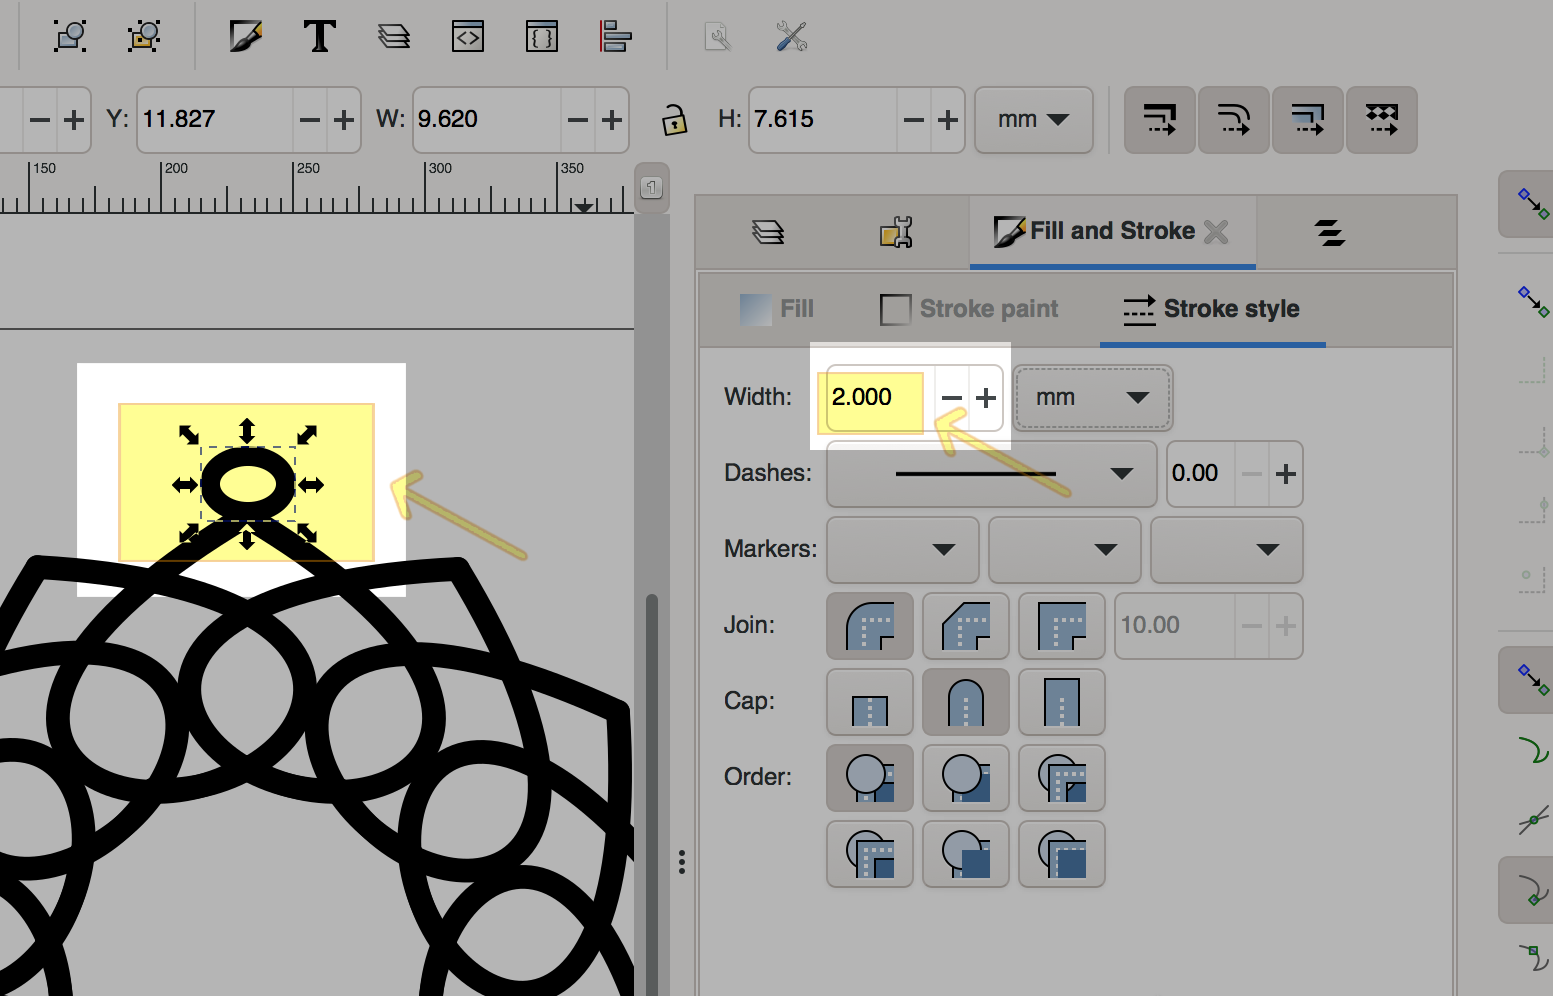This screenshot has height=996, width=1553.
Task: Choose the bevel join style icon
Action: click(965, 626)
